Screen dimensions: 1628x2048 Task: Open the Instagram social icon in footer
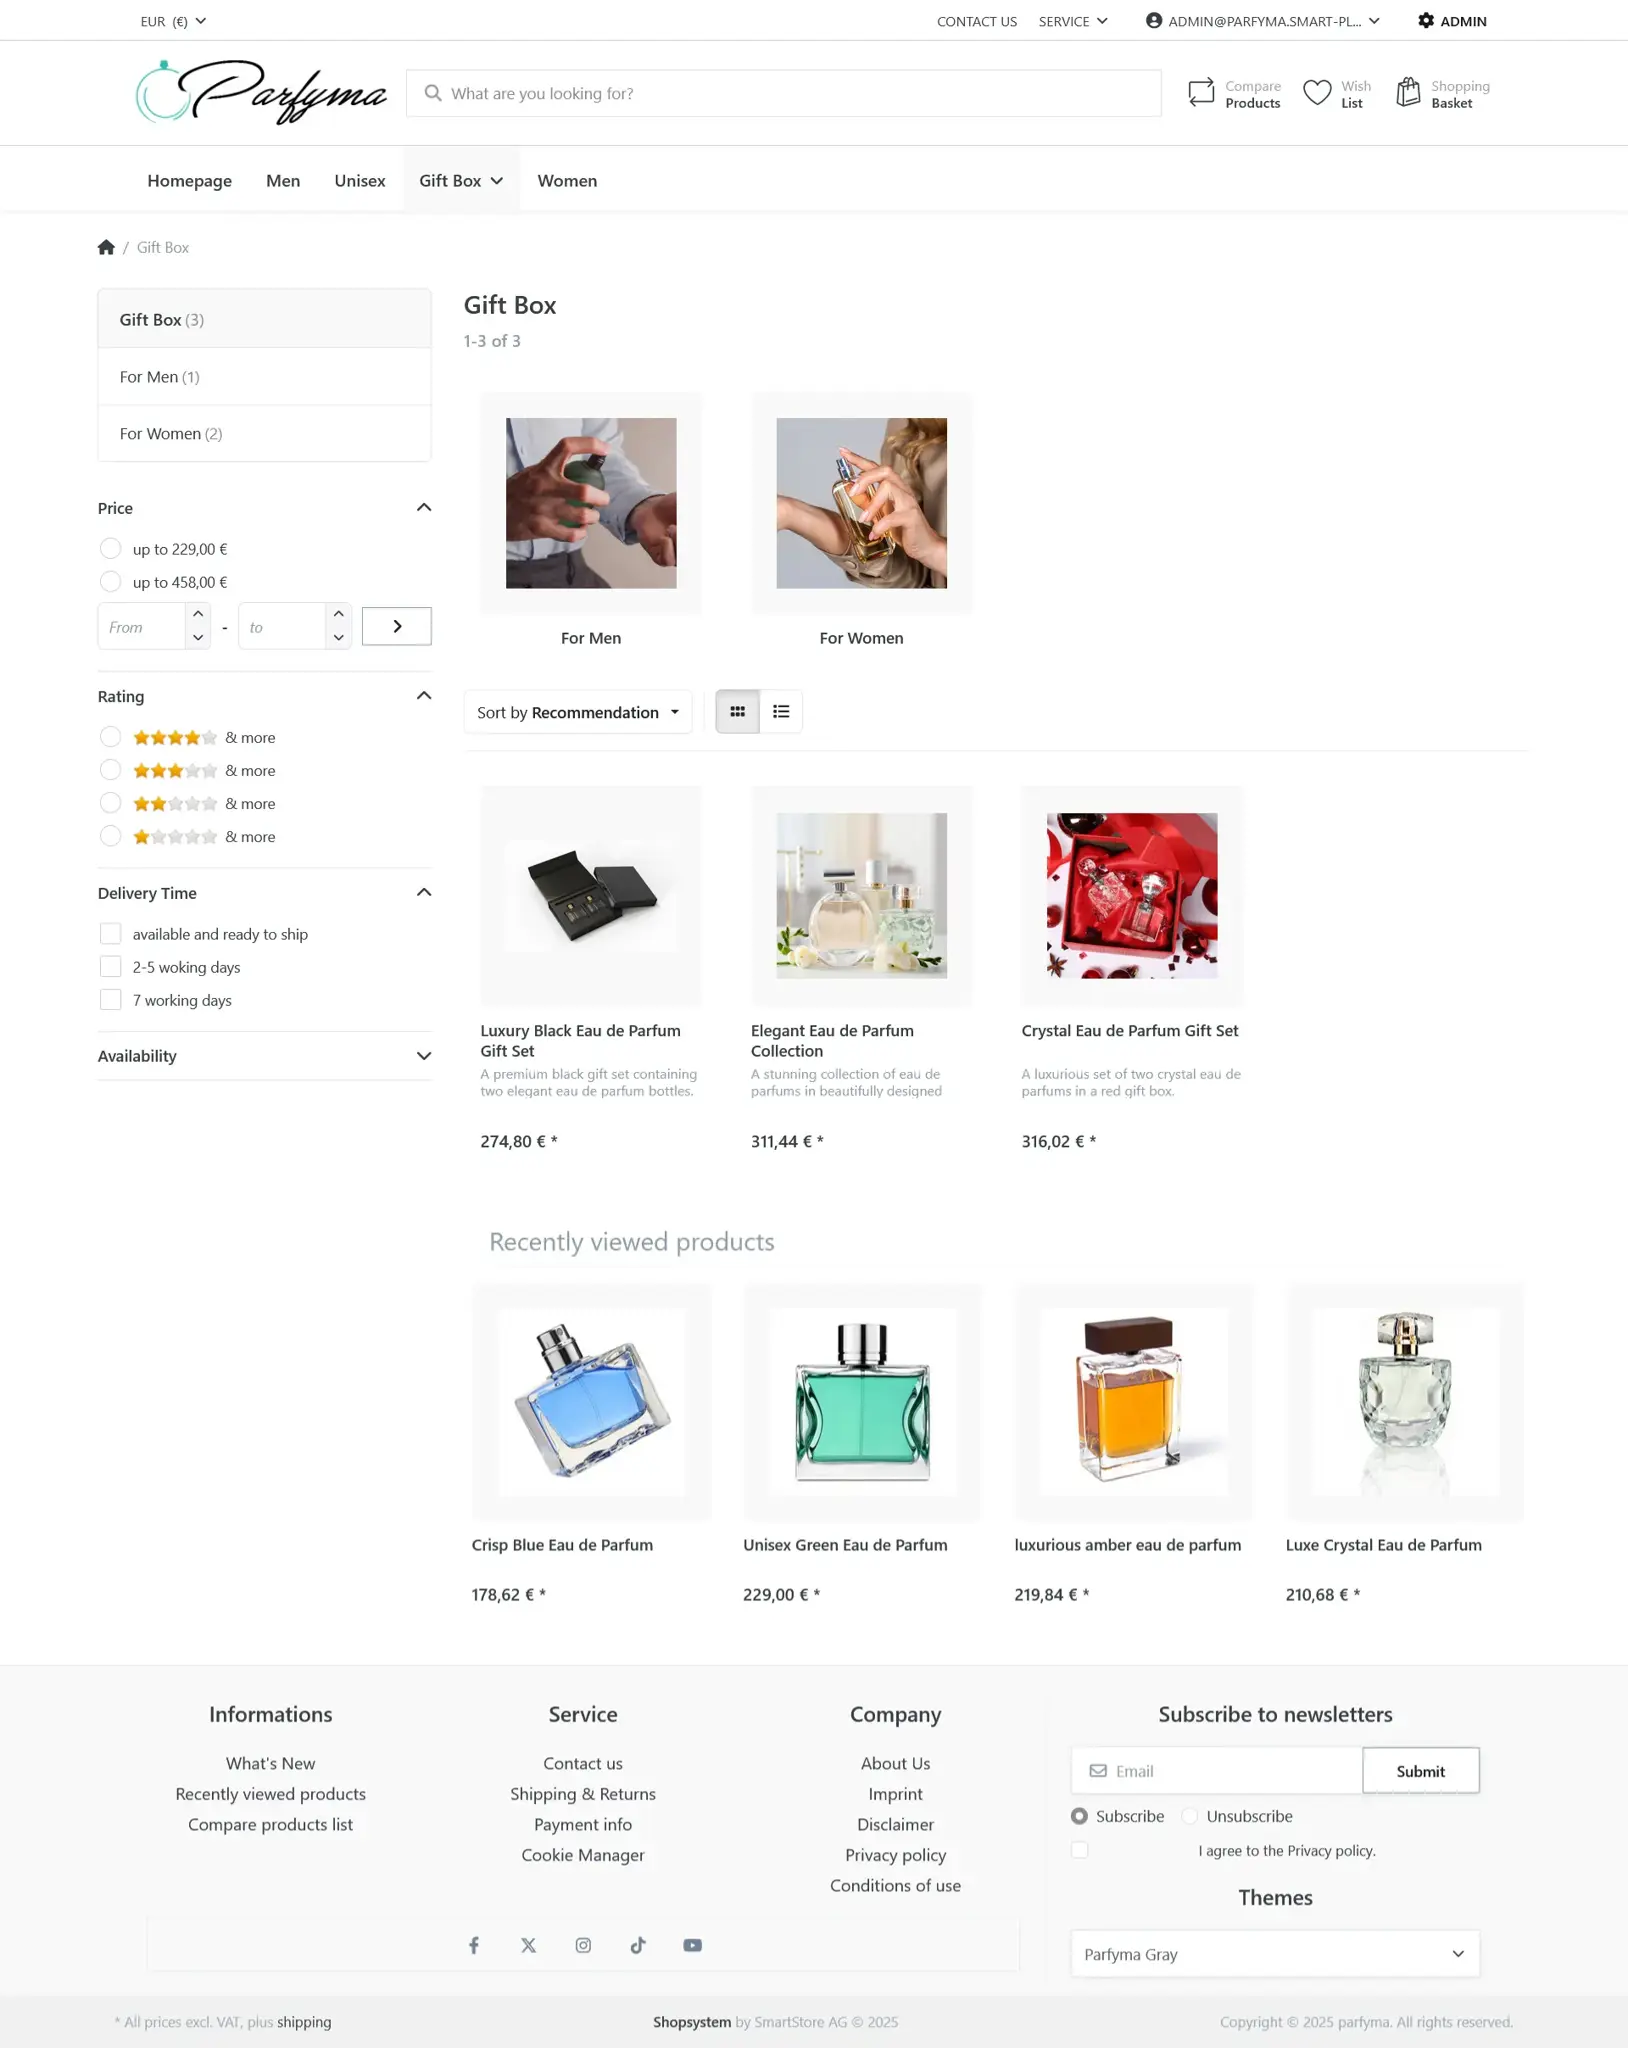click(583, 1945)
